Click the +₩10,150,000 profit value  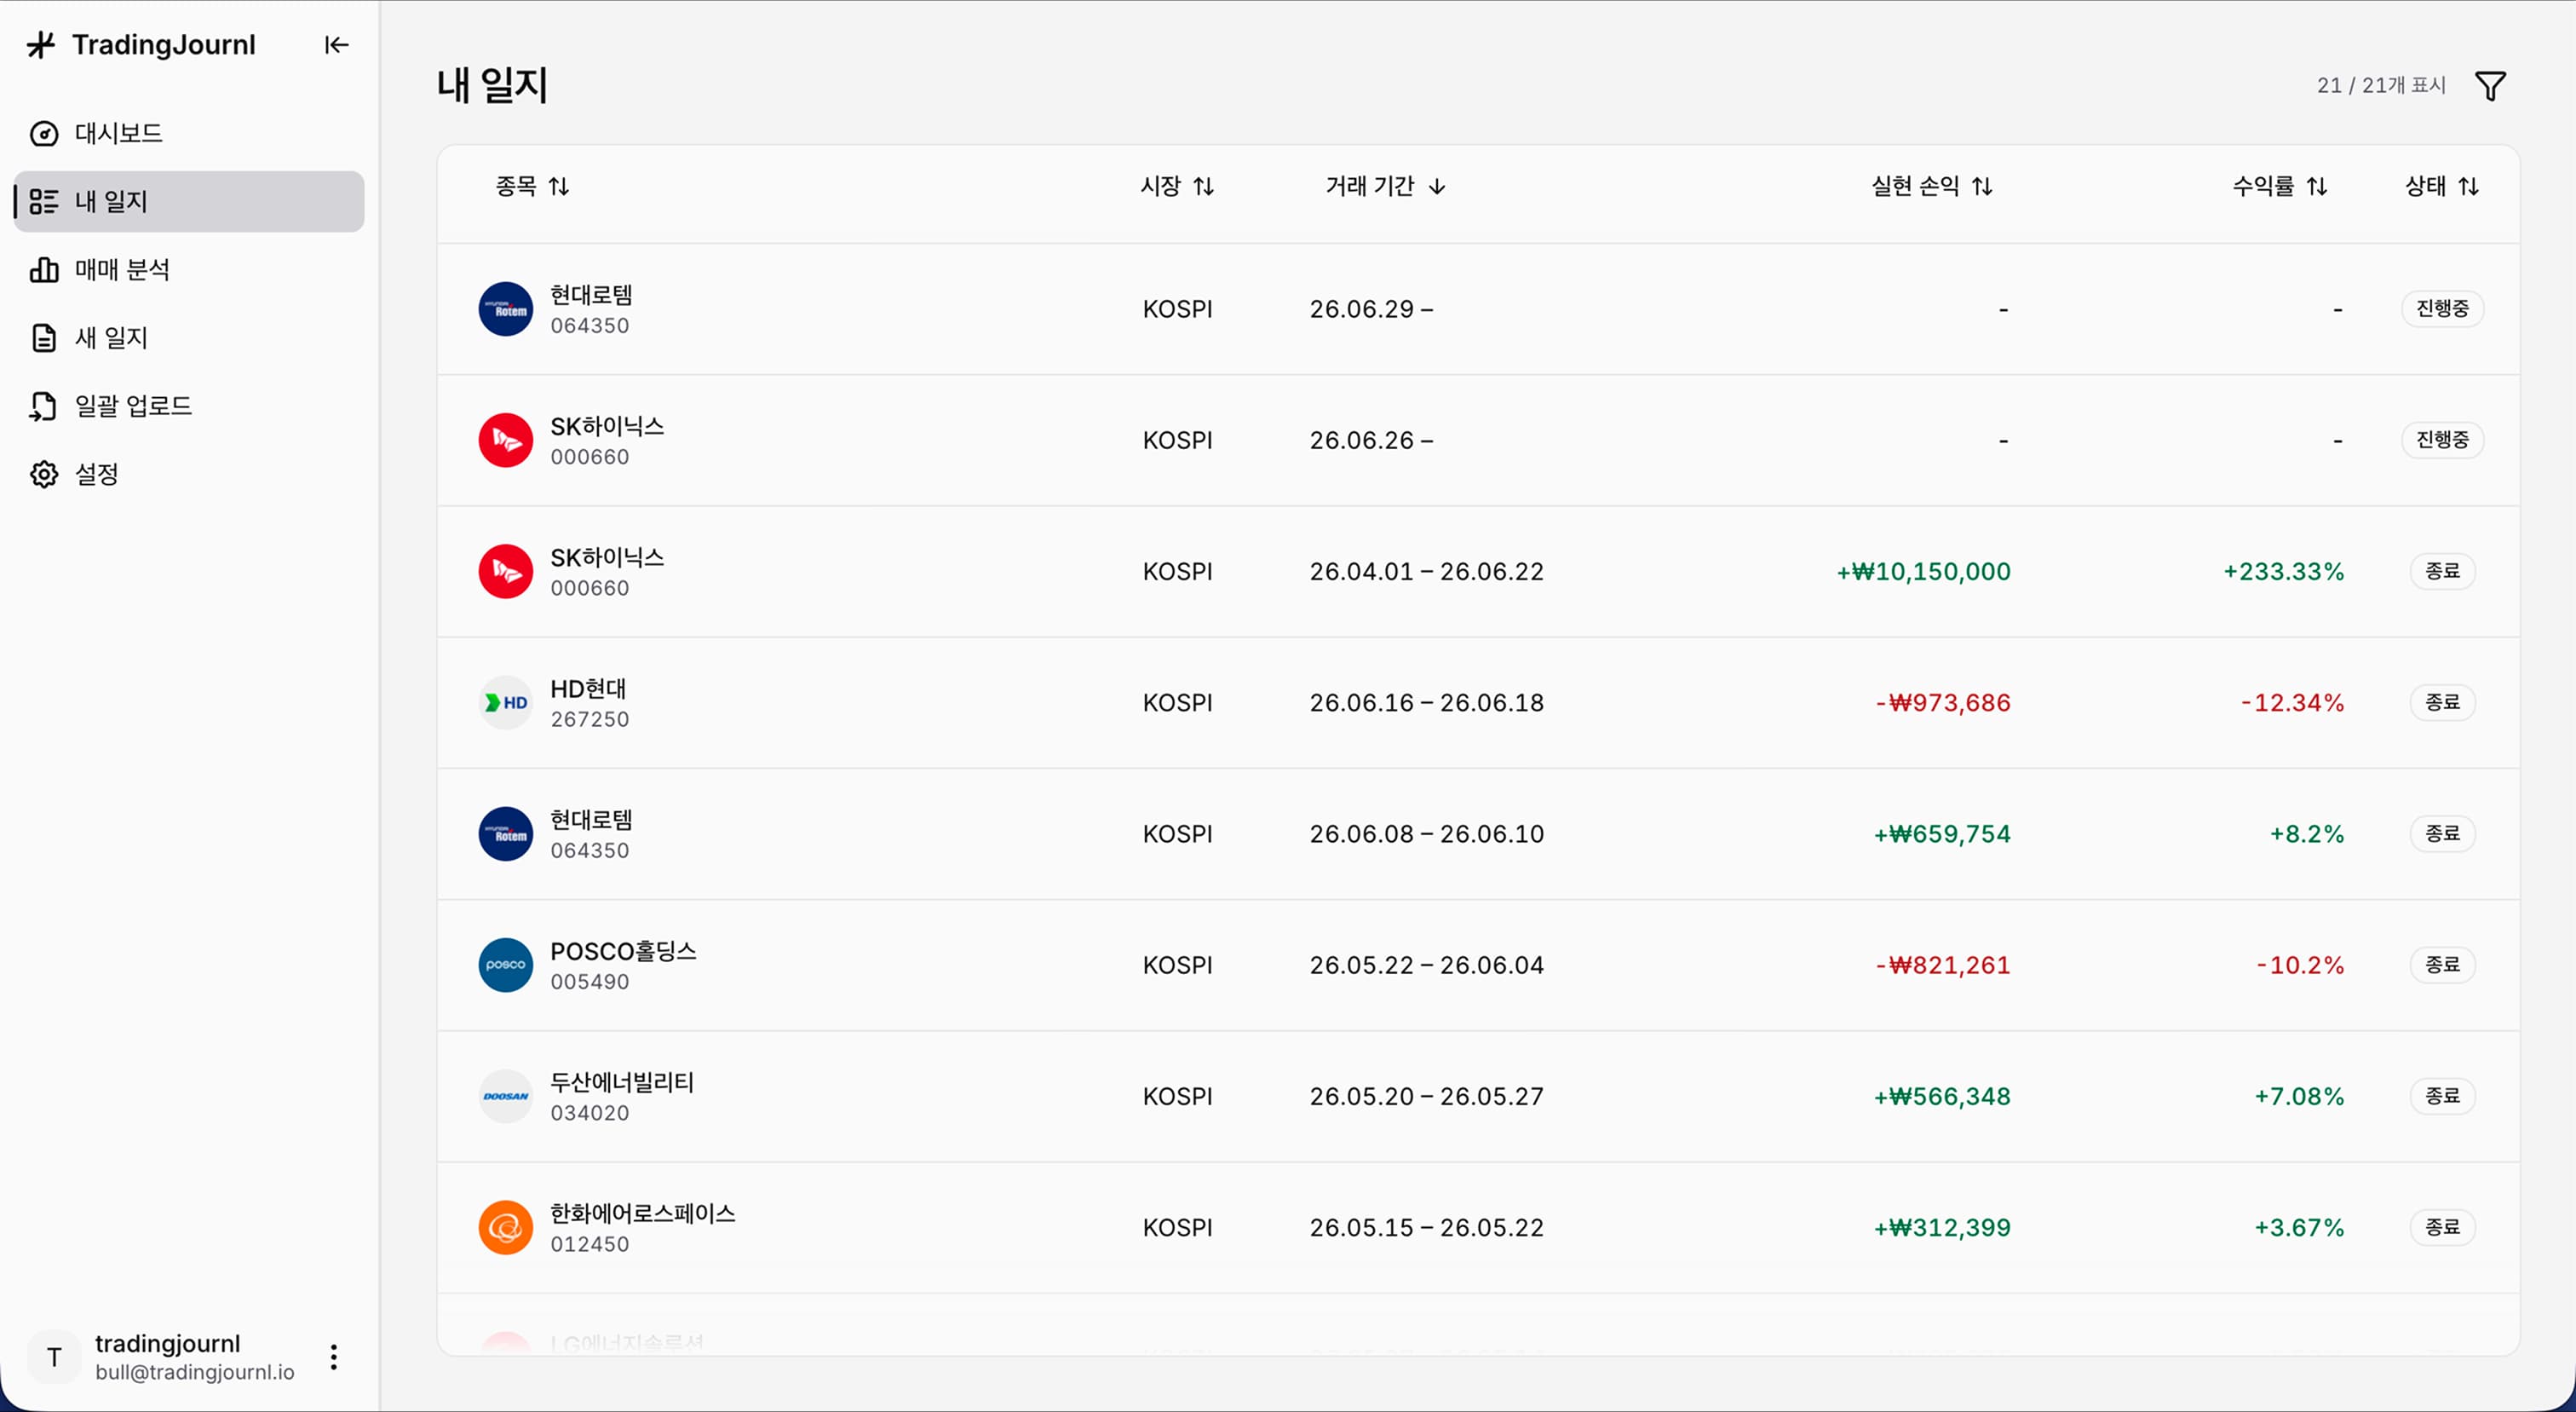(x=1923, y=572)
